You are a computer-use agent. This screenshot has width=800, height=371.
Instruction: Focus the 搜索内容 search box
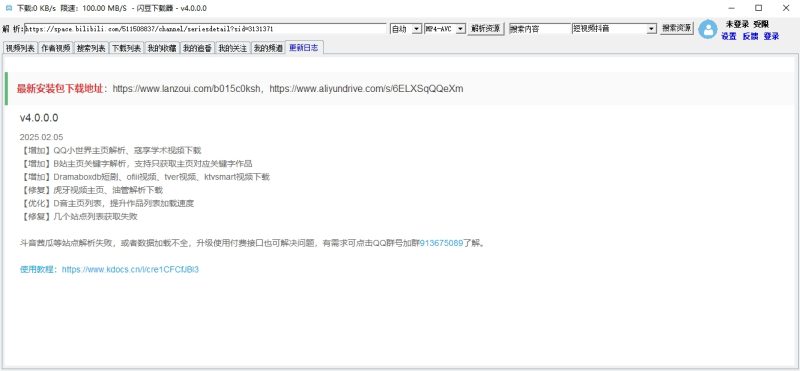540,29
